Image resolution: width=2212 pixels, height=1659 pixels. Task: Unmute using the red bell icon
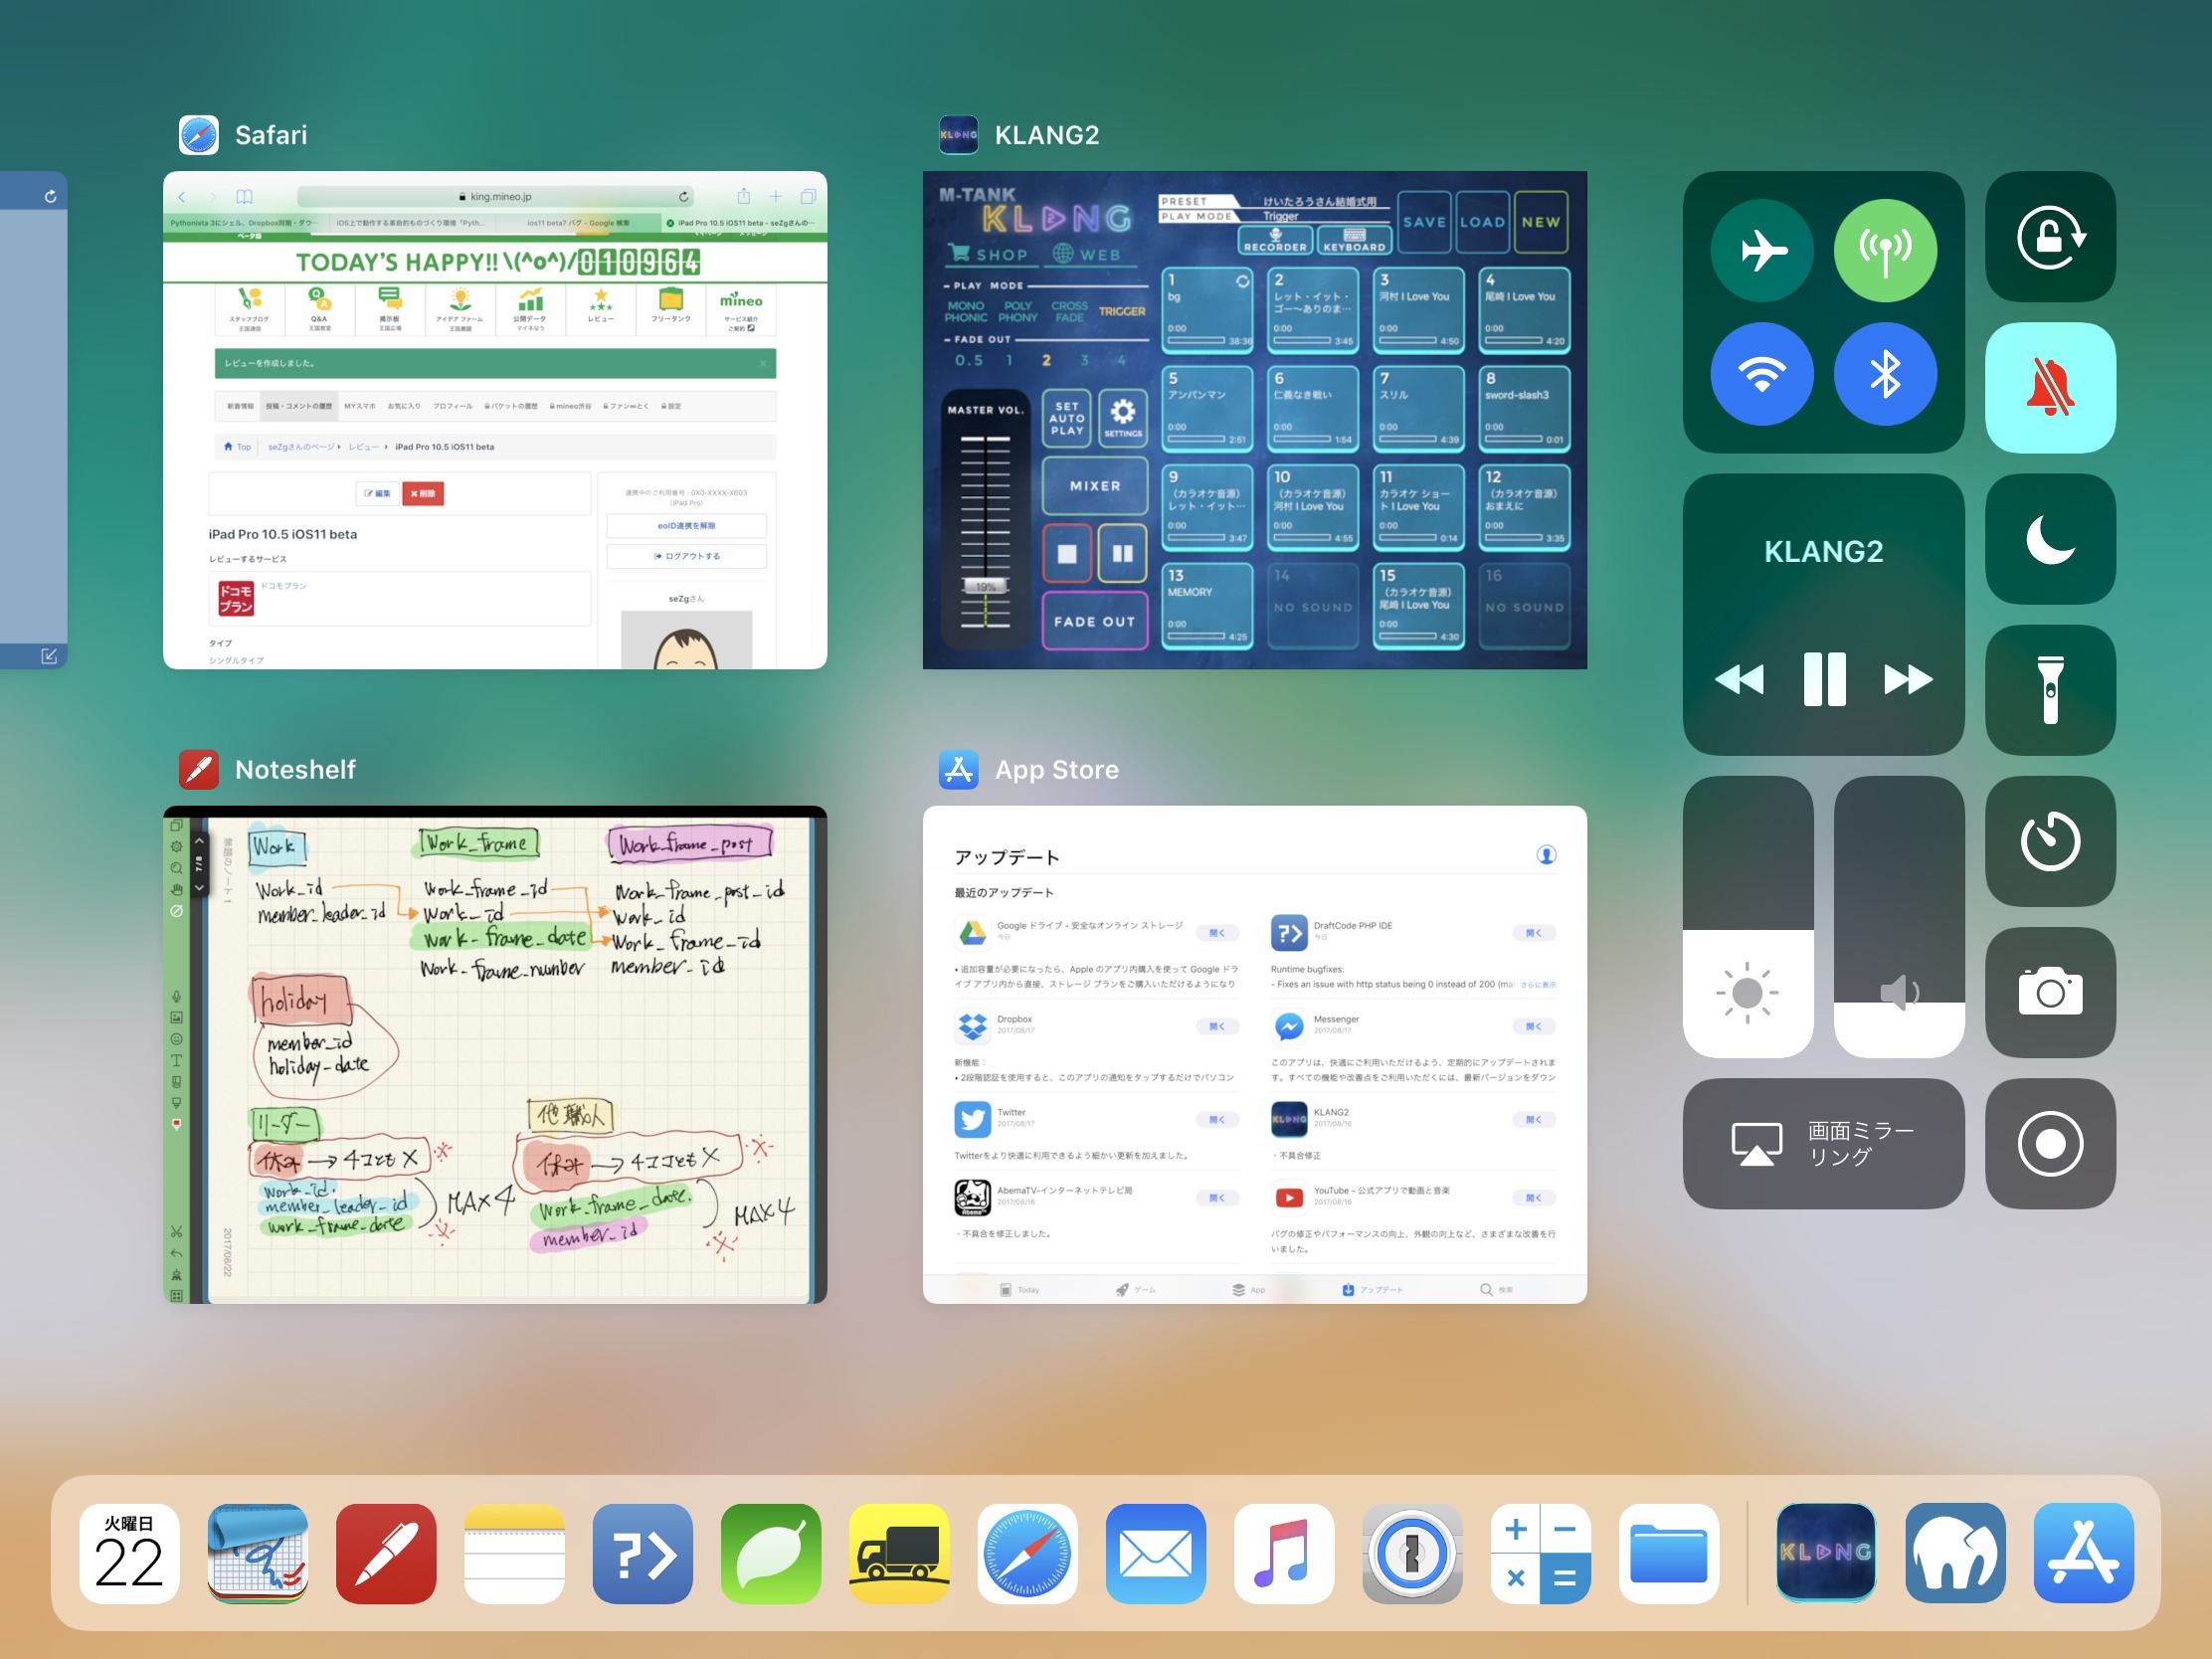click(x=2049, y=388)
